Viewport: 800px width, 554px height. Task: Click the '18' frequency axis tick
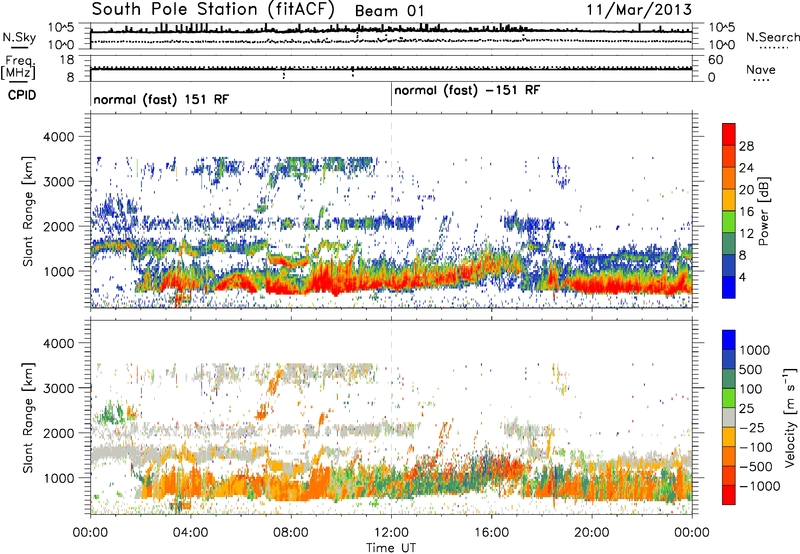(67, 60)
